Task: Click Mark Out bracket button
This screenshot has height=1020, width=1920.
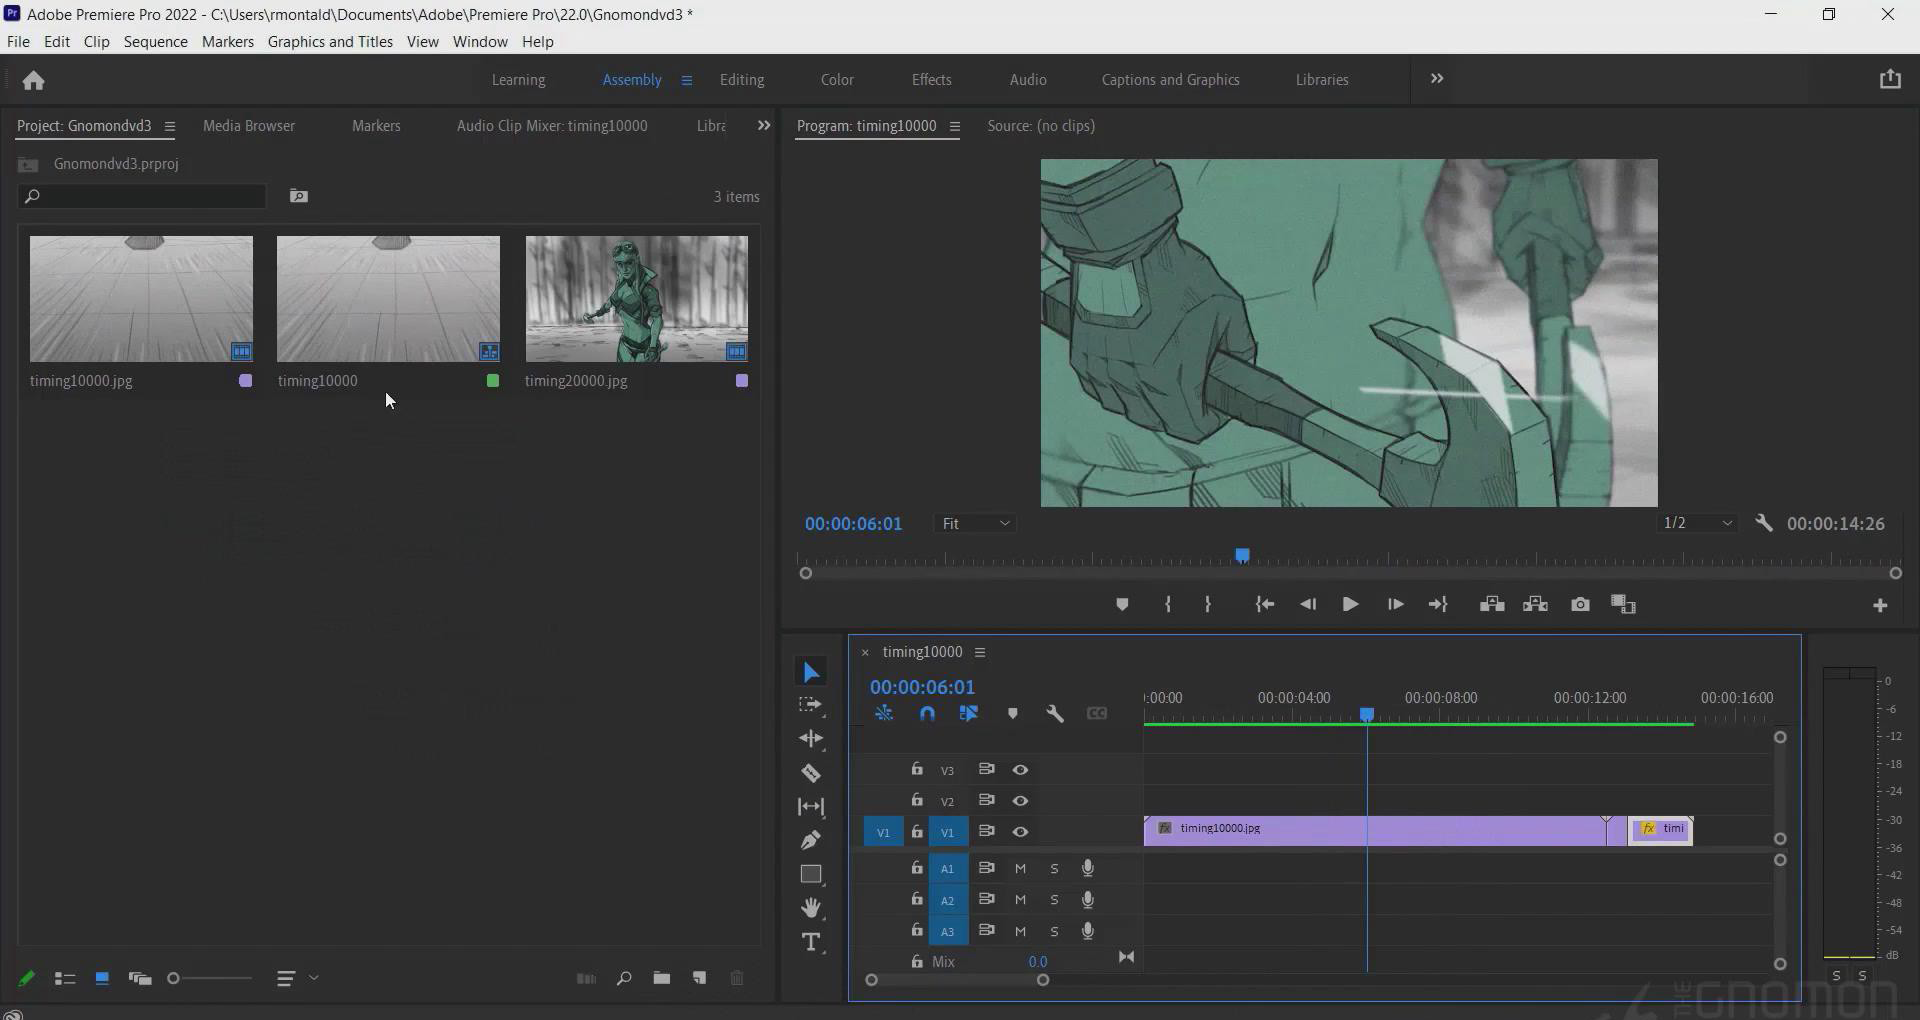Action: [1208, 604]
